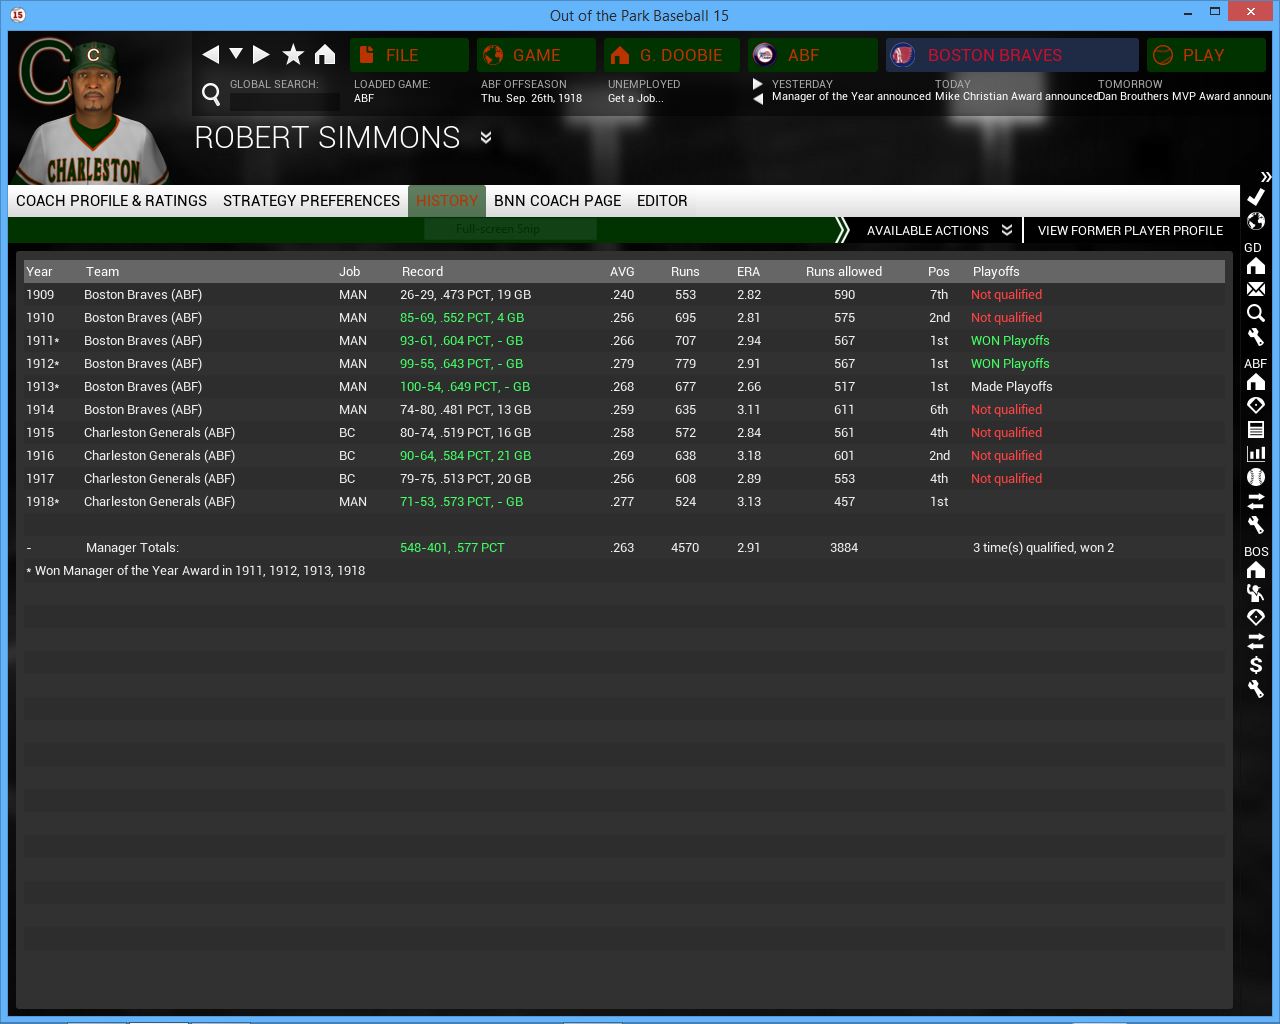Expand the sidebar with double chevron

pyautogui.click(x=1265, y=177)
